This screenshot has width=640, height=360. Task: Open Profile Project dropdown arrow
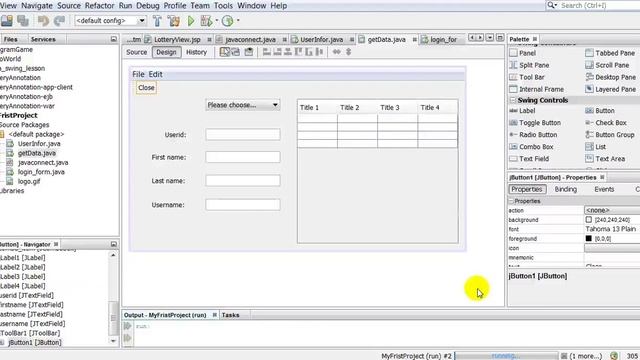point(238,21)
